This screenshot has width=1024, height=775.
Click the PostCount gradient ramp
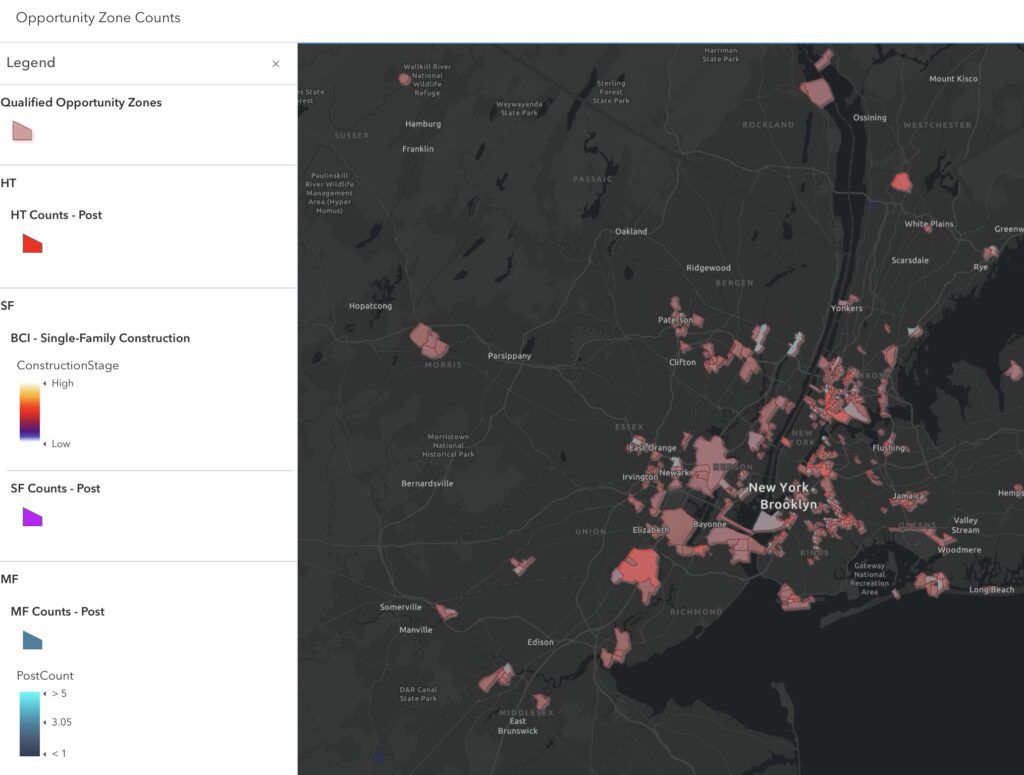click(x=29, y=723)
